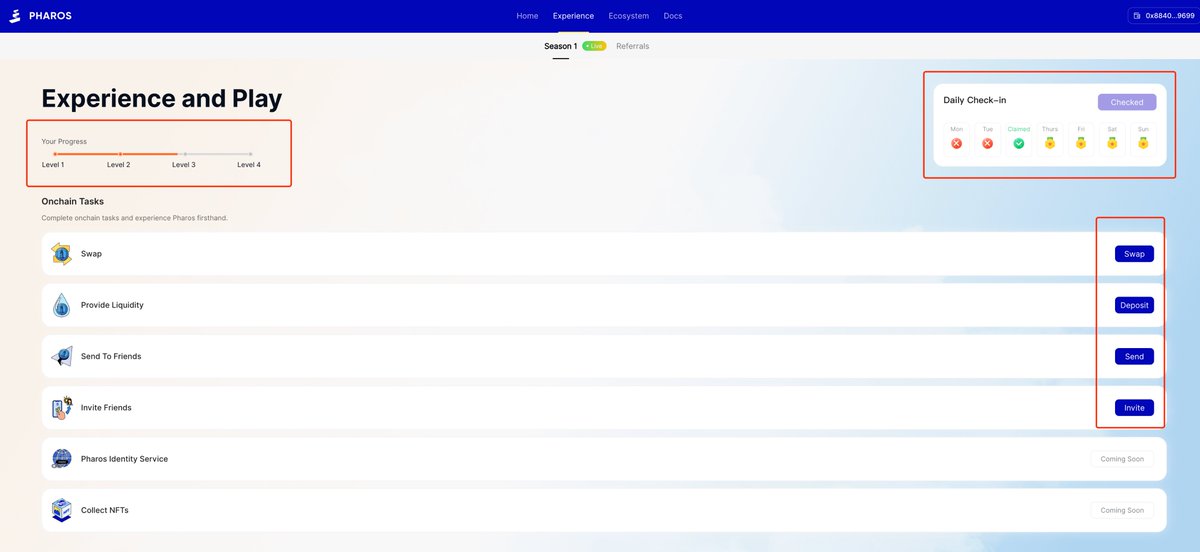Click Monday's missed check-in red X

(x=957, y=143)
